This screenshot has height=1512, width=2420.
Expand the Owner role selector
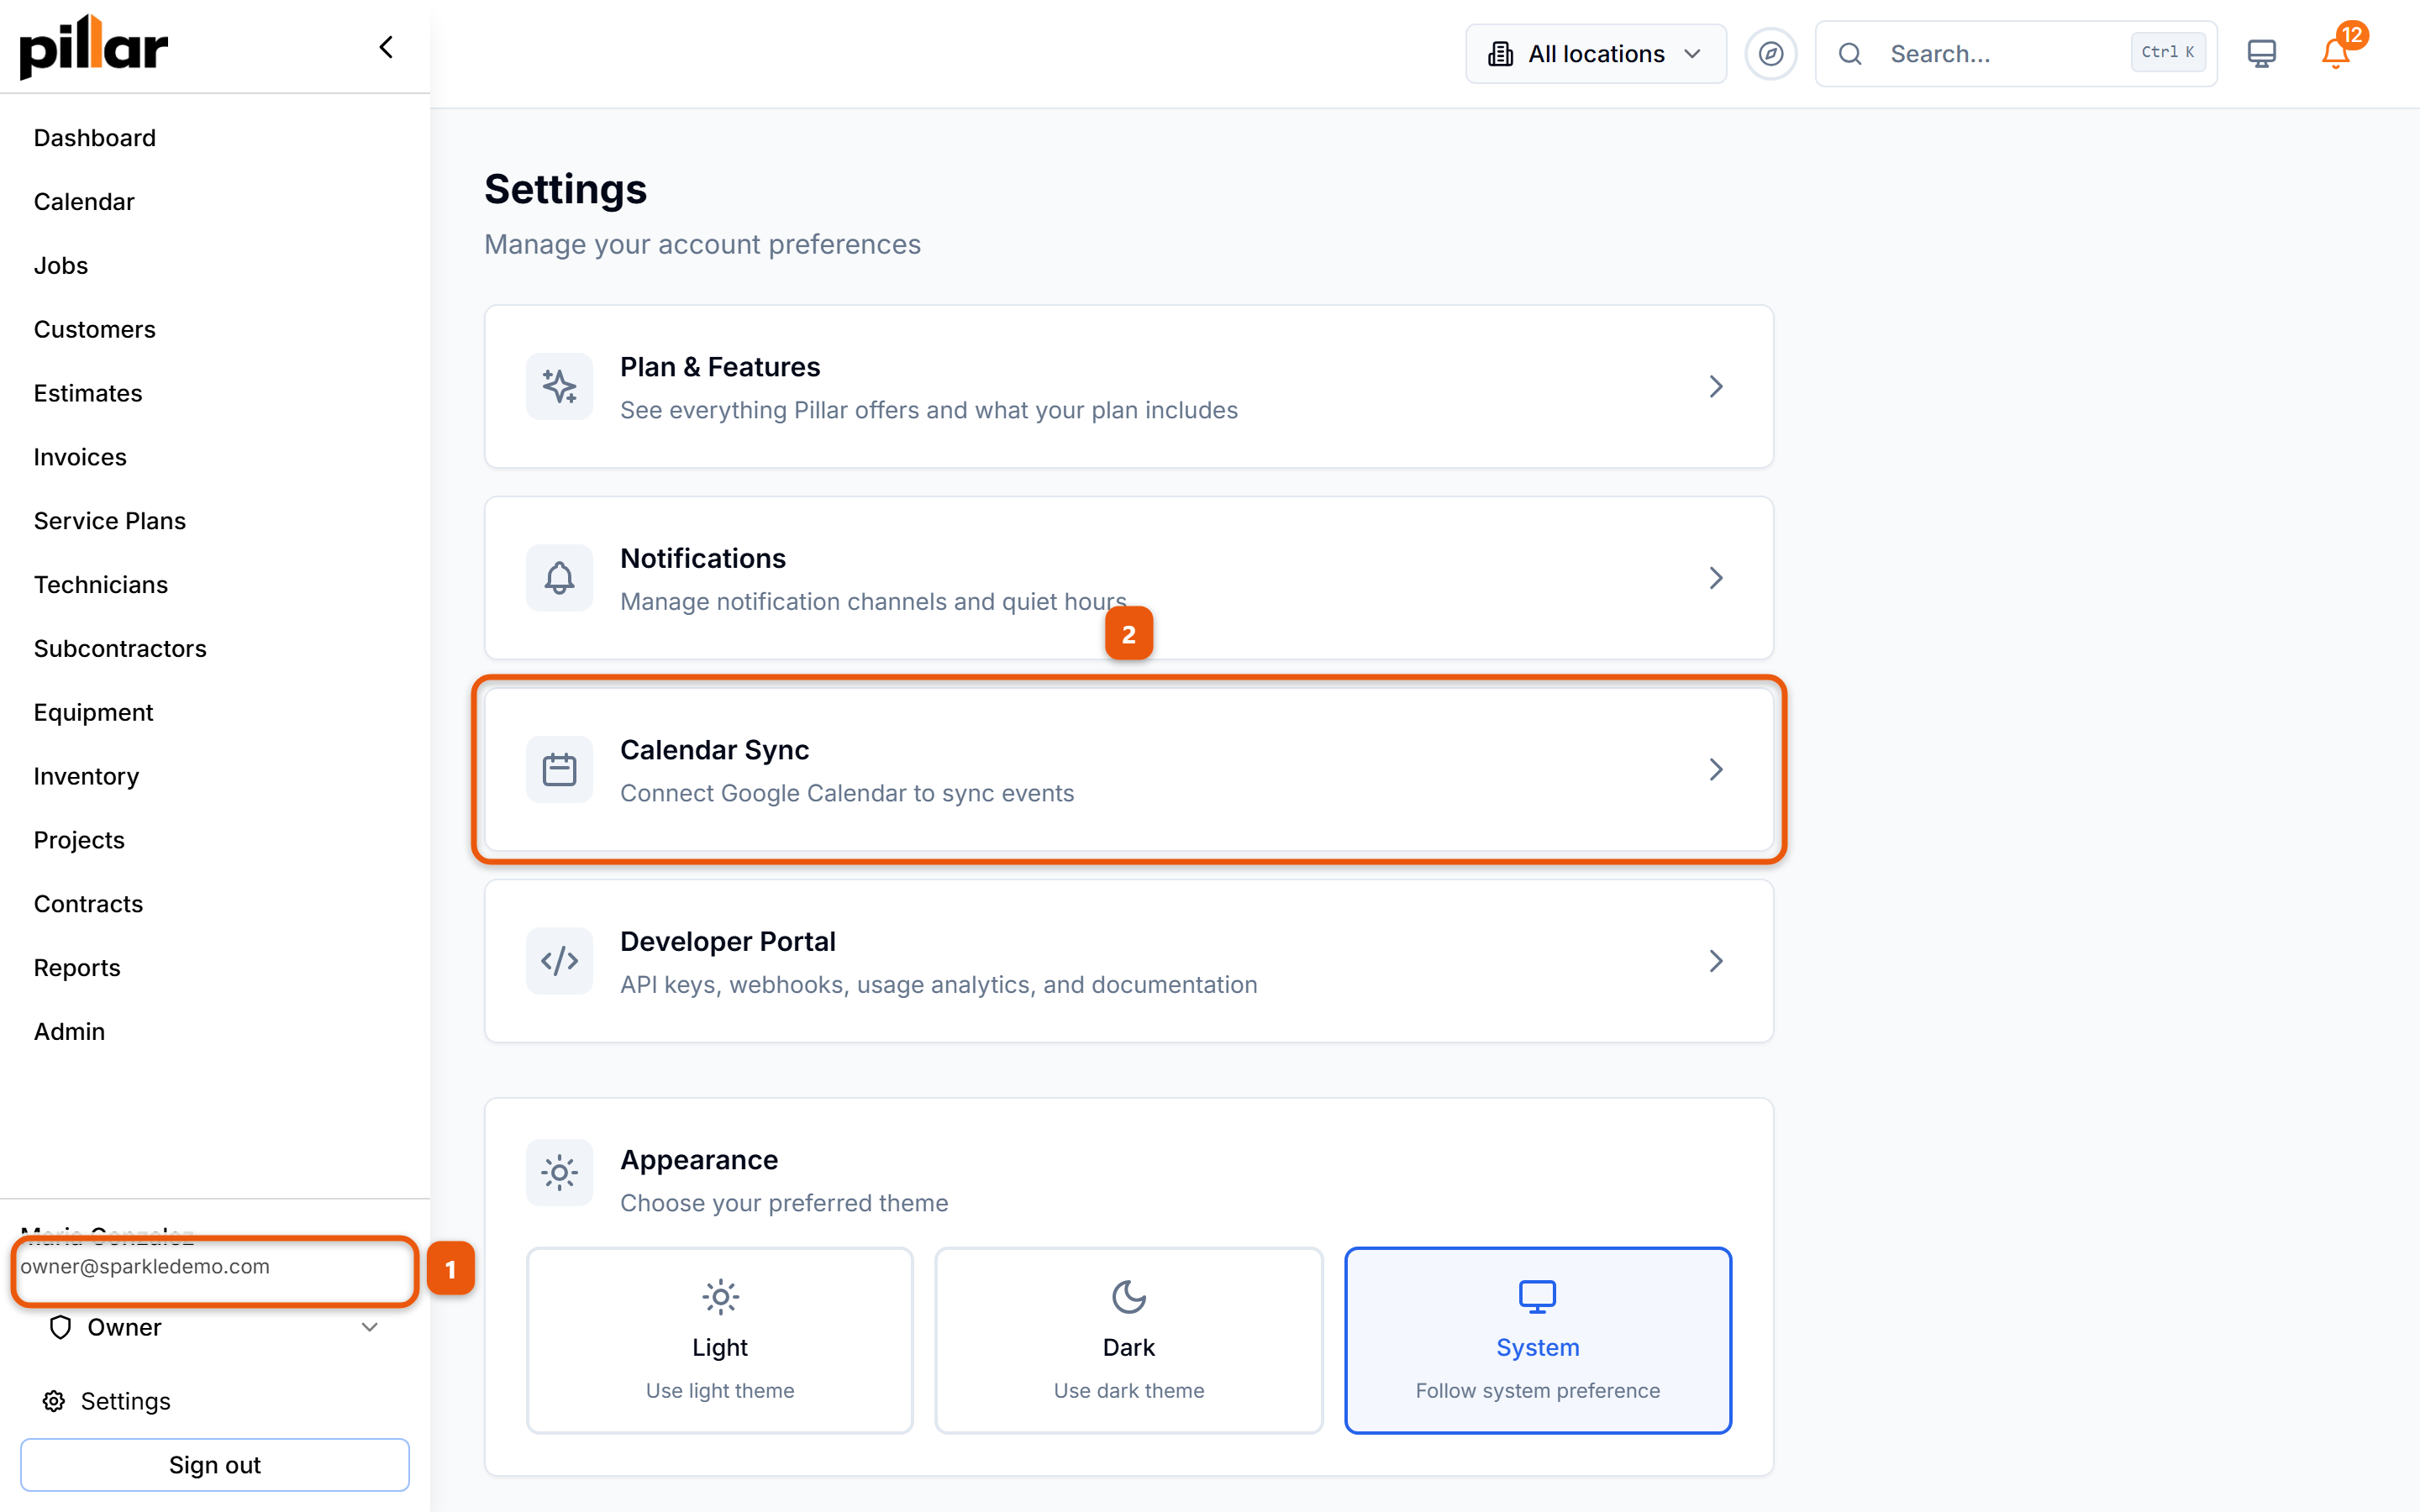tap(215, 1327)
